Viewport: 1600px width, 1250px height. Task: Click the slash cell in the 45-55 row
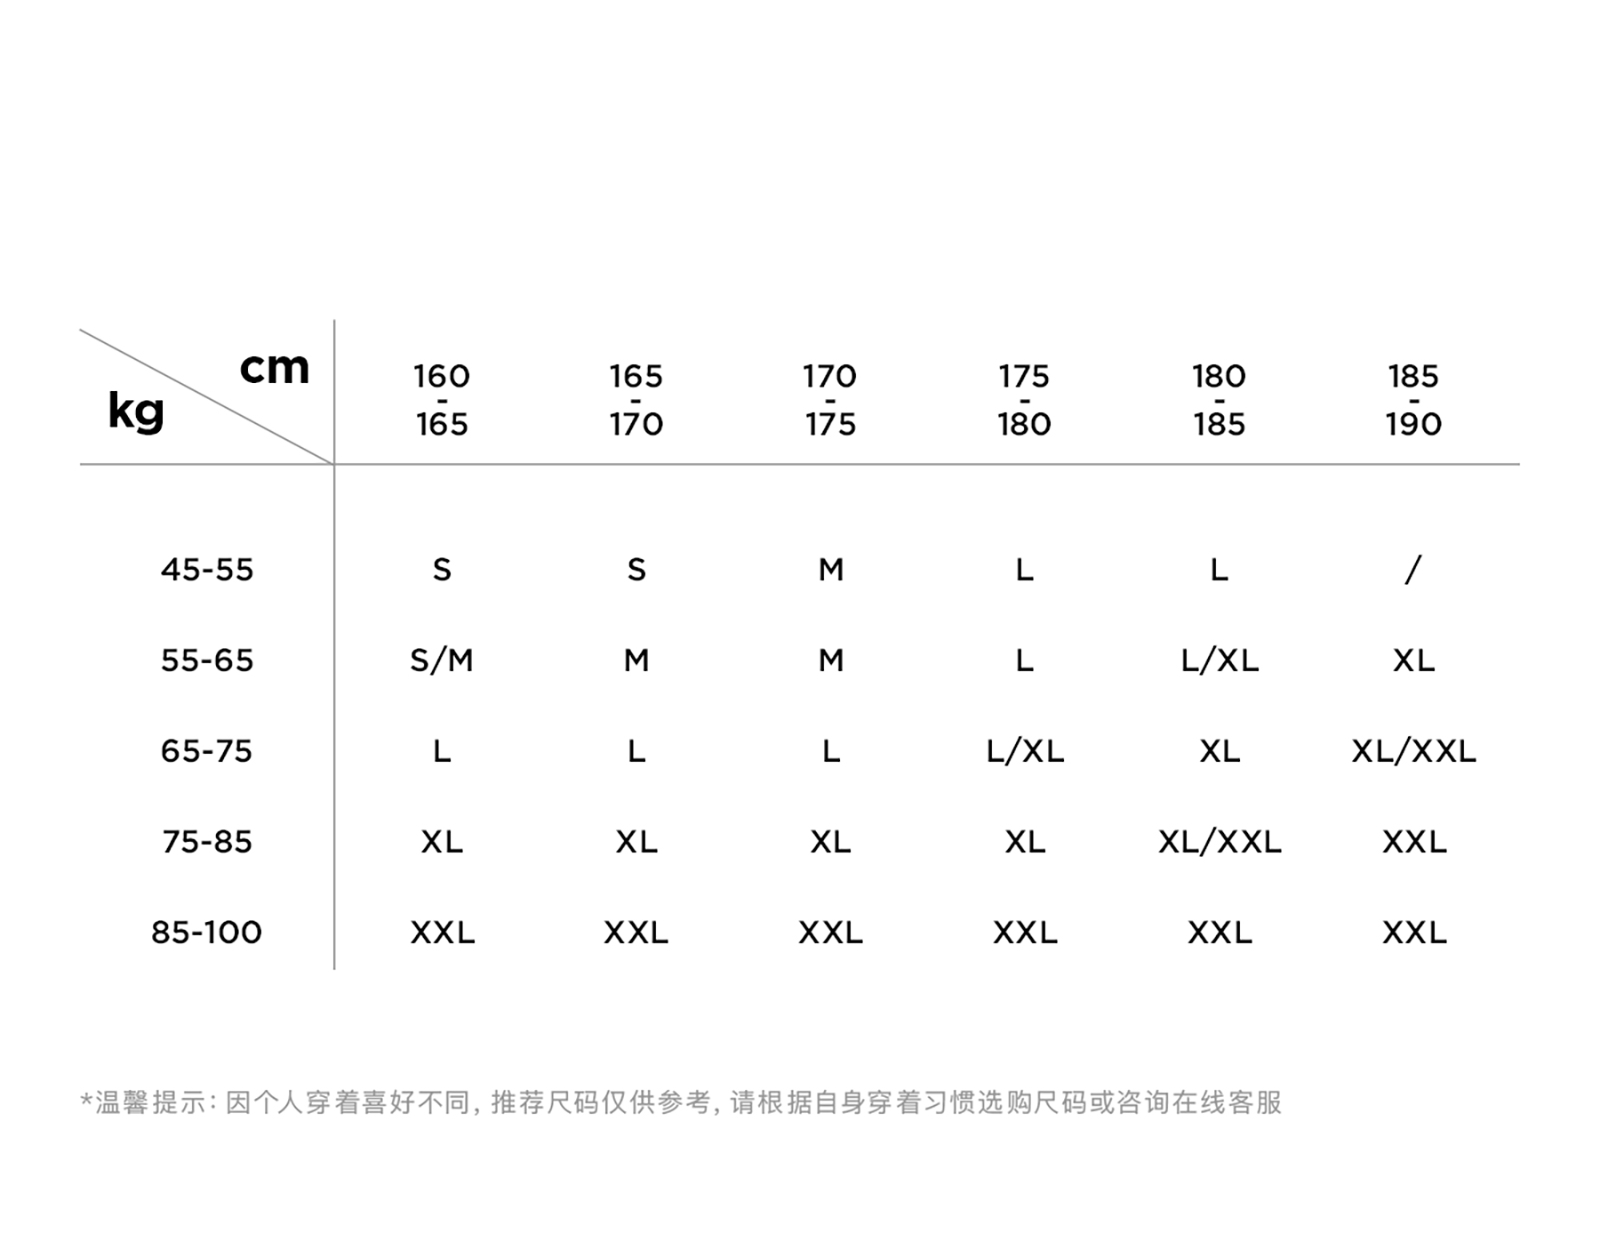[1413, 570]
